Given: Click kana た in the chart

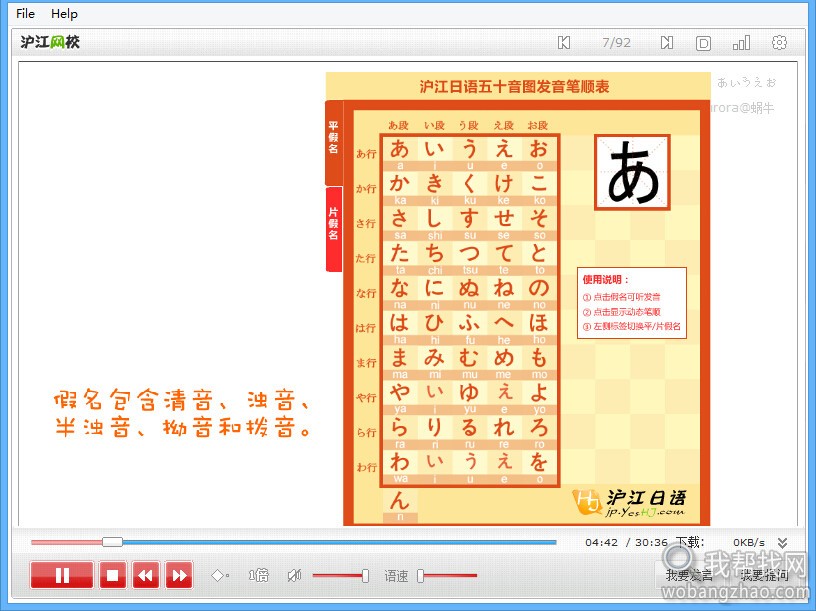Looking at the screenshot, I should pyautogui.click(x=400, y=253).
